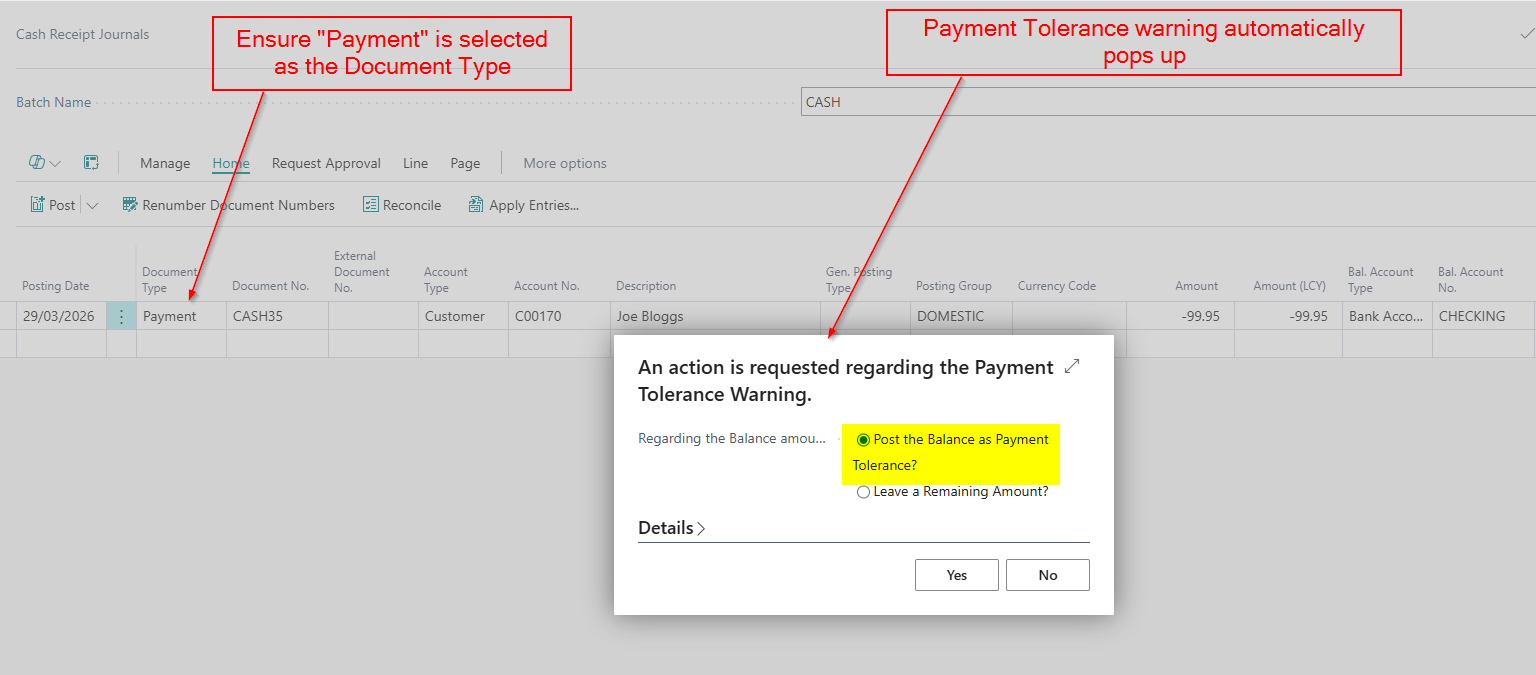Expand the Details section in the dialog
The width and height of the screenshot is (1536, 675).
point(671,528)
